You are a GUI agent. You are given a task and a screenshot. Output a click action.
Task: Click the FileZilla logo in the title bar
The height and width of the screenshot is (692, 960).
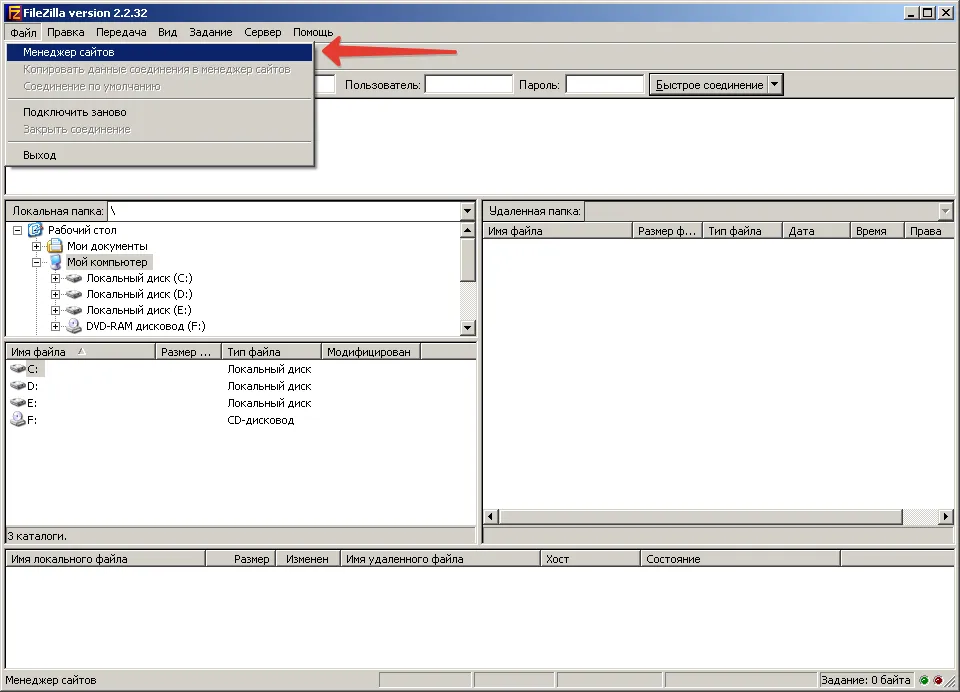(14, 13)
